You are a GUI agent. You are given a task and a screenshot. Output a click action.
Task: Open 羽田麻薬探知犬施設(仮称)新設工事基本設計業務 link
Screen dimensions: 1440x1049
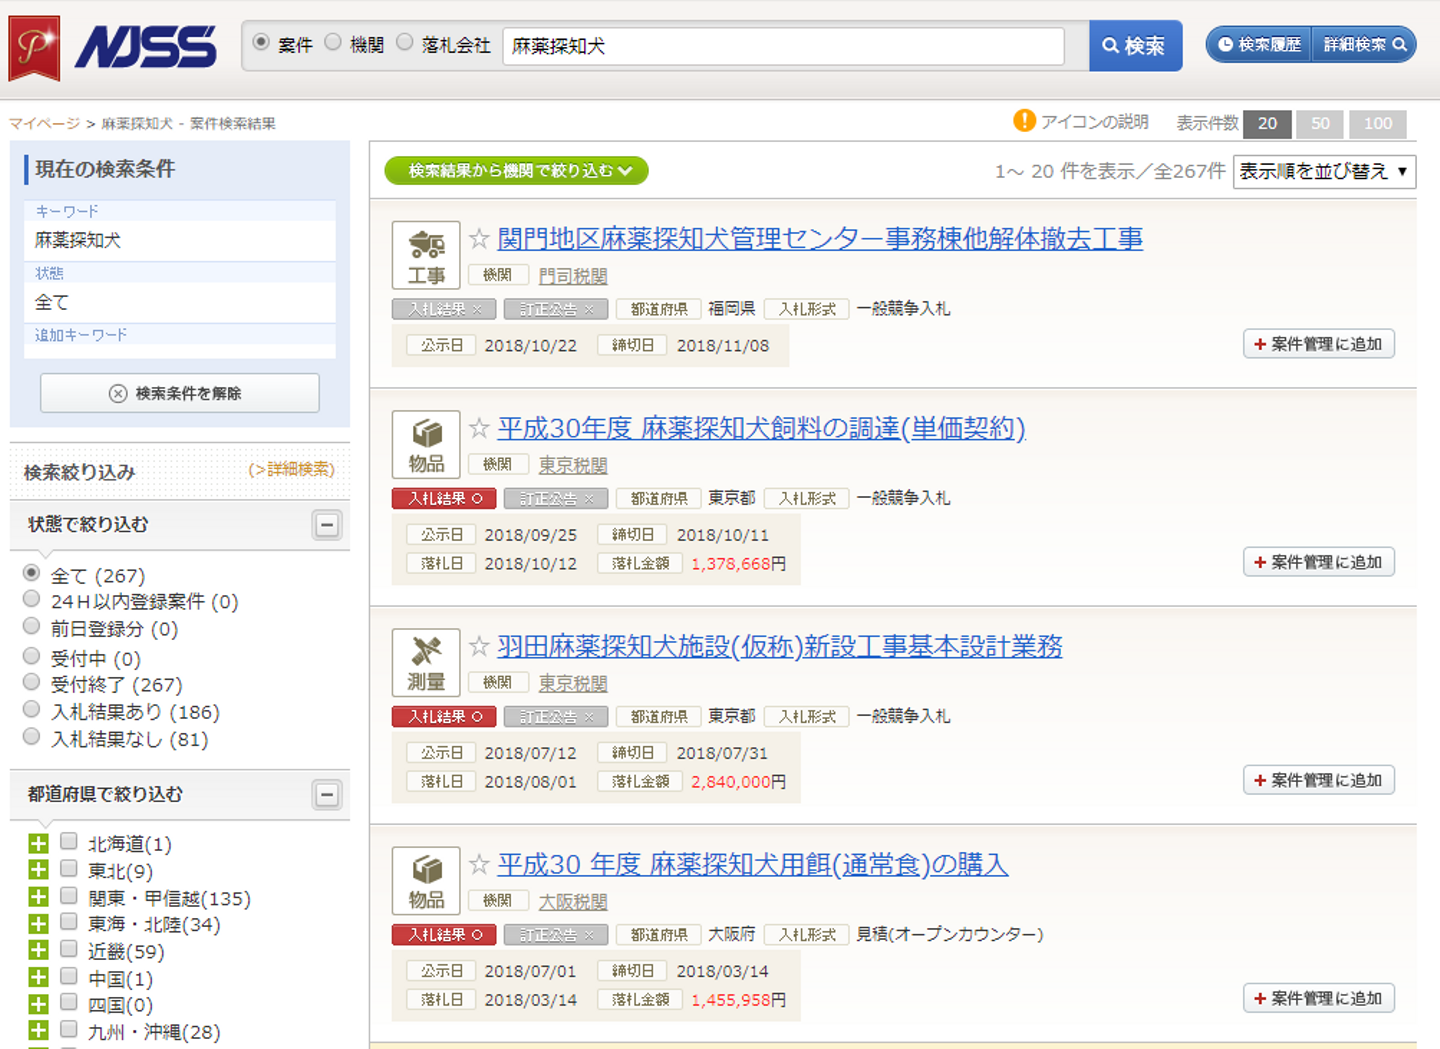(x=780, y=646)
